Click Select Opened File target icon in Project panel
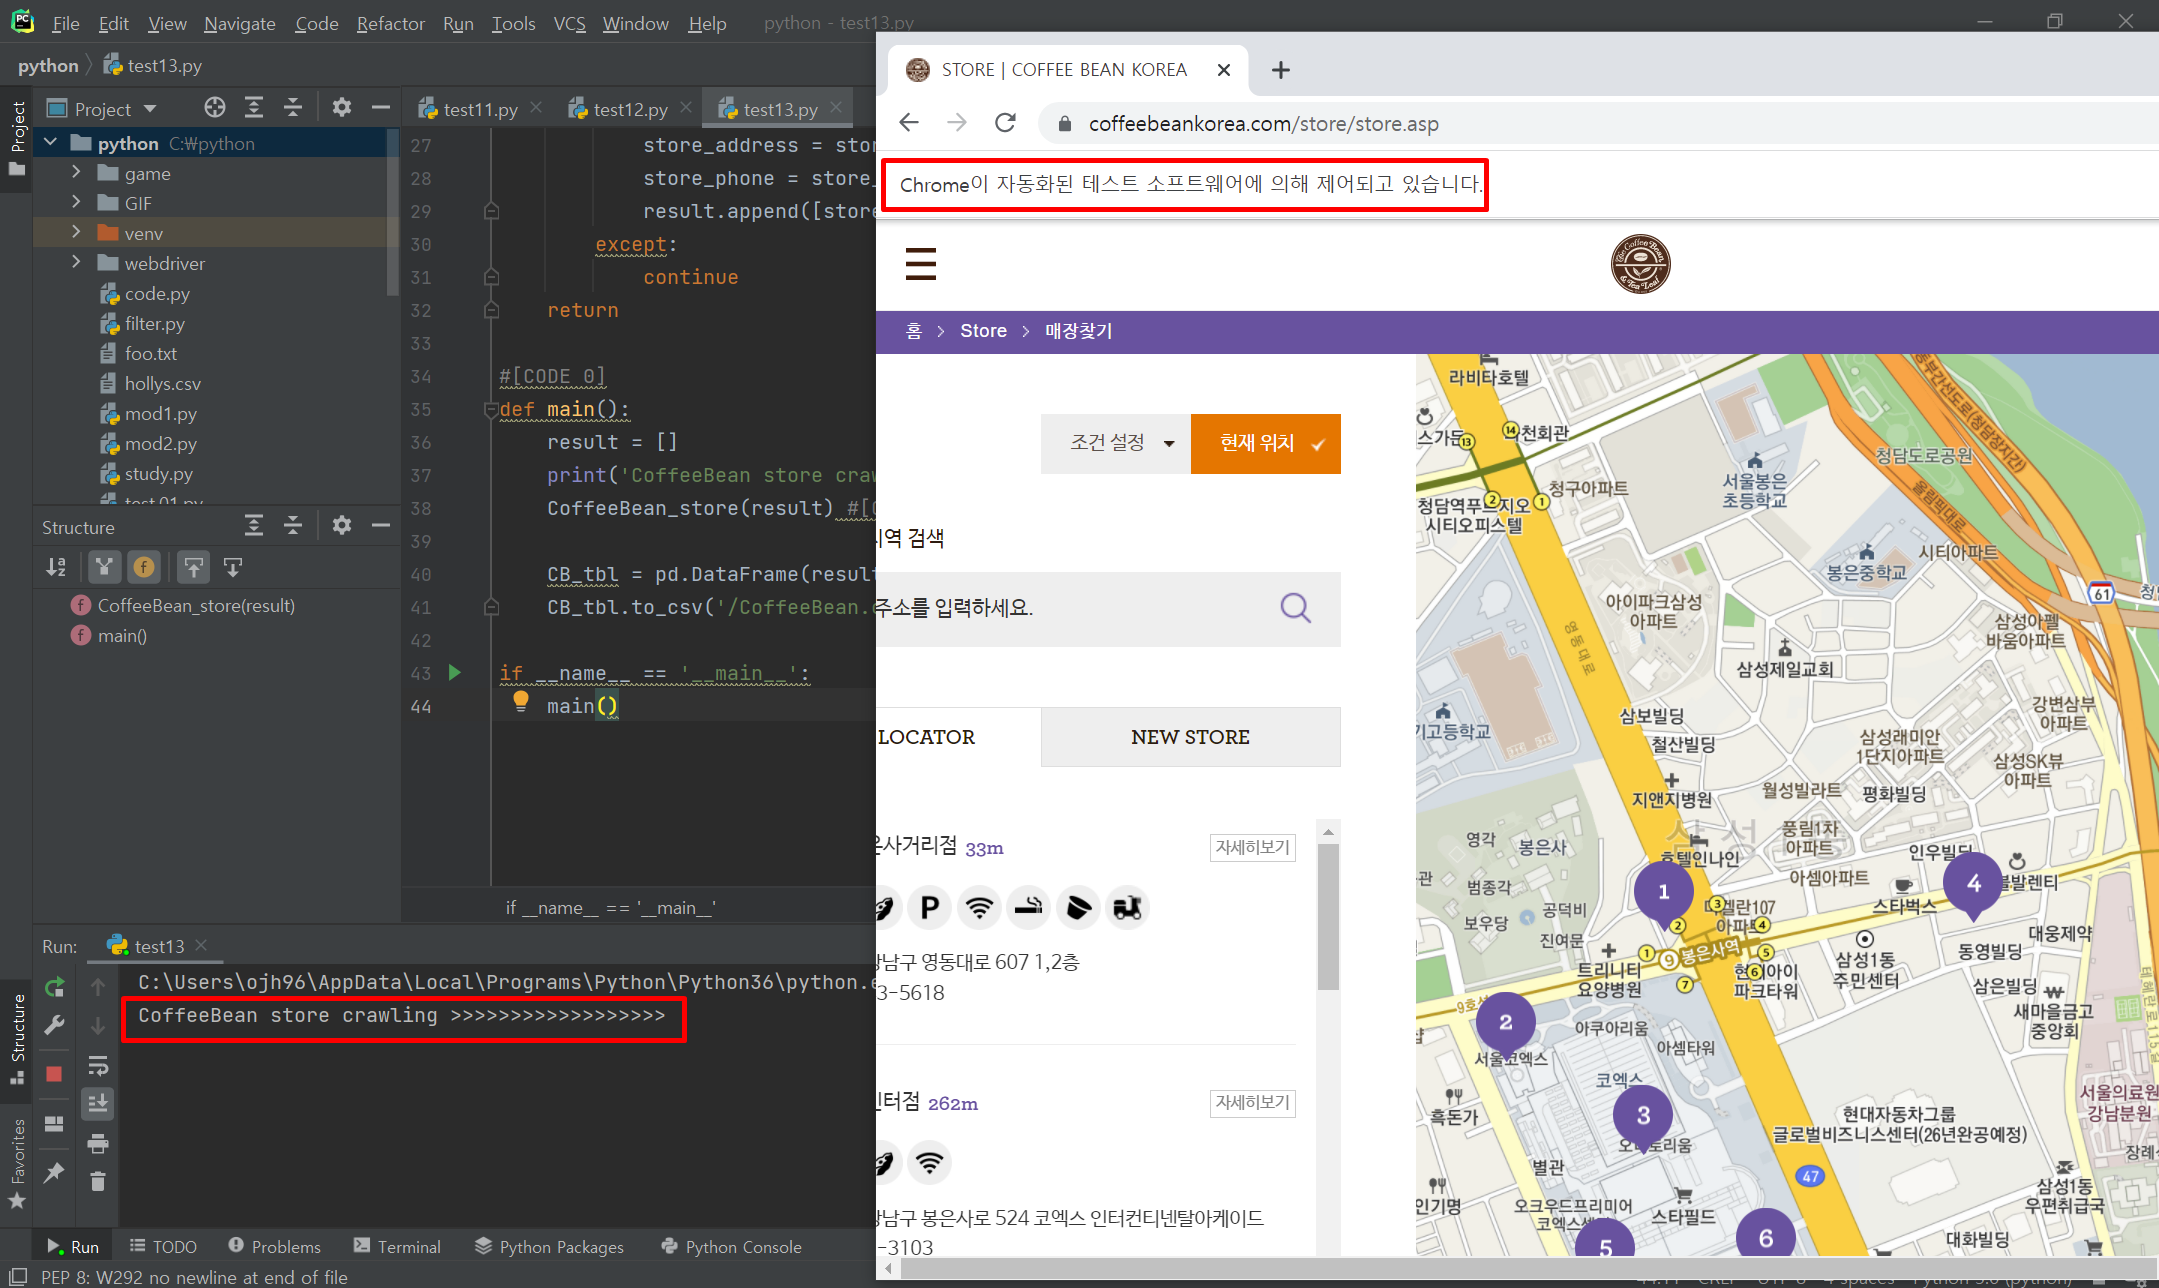This screenshot has width=2159, height=1288. click(x=214, y=108)
